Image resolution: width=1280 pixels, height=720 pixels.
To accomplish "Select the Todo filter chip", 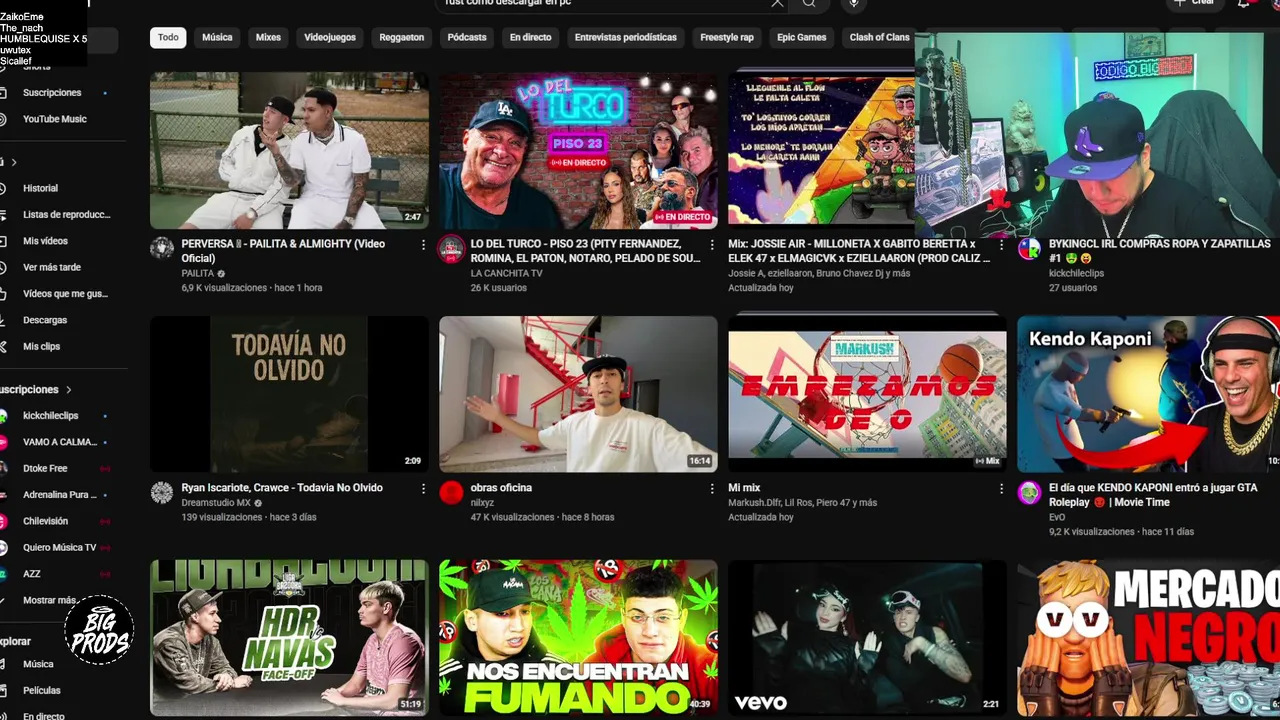I will click(168, 37).
